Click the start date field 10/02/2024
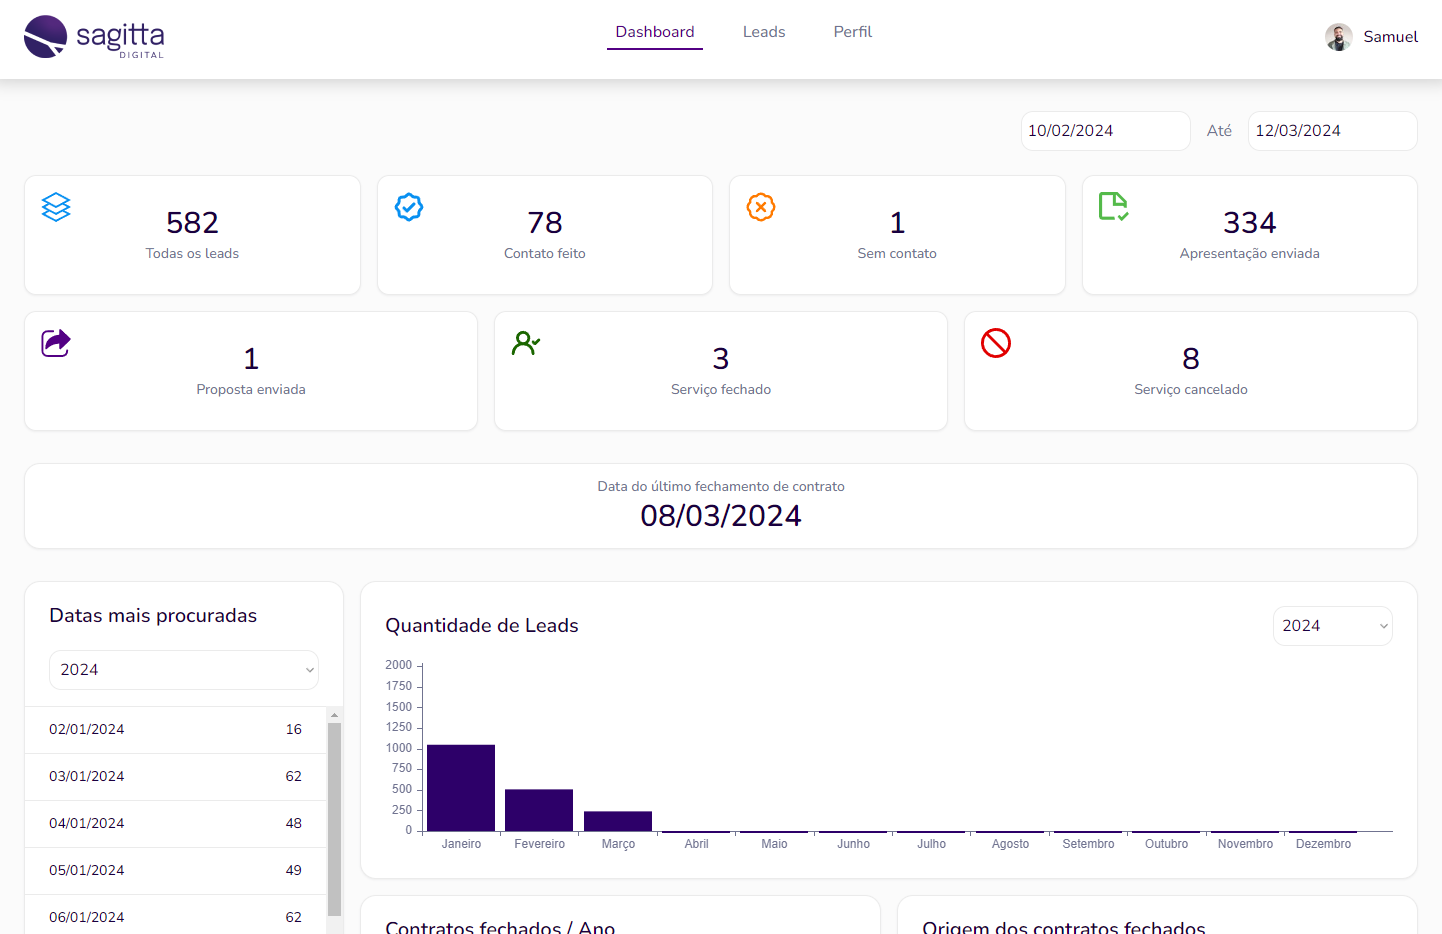1442x934 pixels. [1105, 131]
